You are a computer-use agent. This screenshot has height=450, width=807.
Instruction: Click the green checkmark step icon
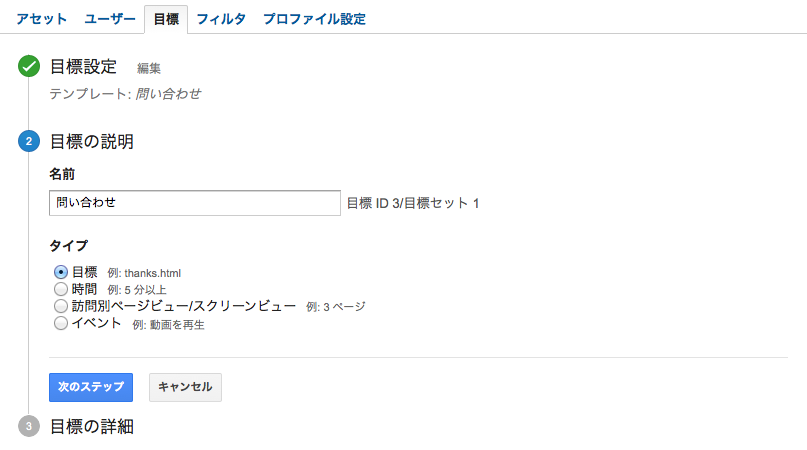pos(29,67)
